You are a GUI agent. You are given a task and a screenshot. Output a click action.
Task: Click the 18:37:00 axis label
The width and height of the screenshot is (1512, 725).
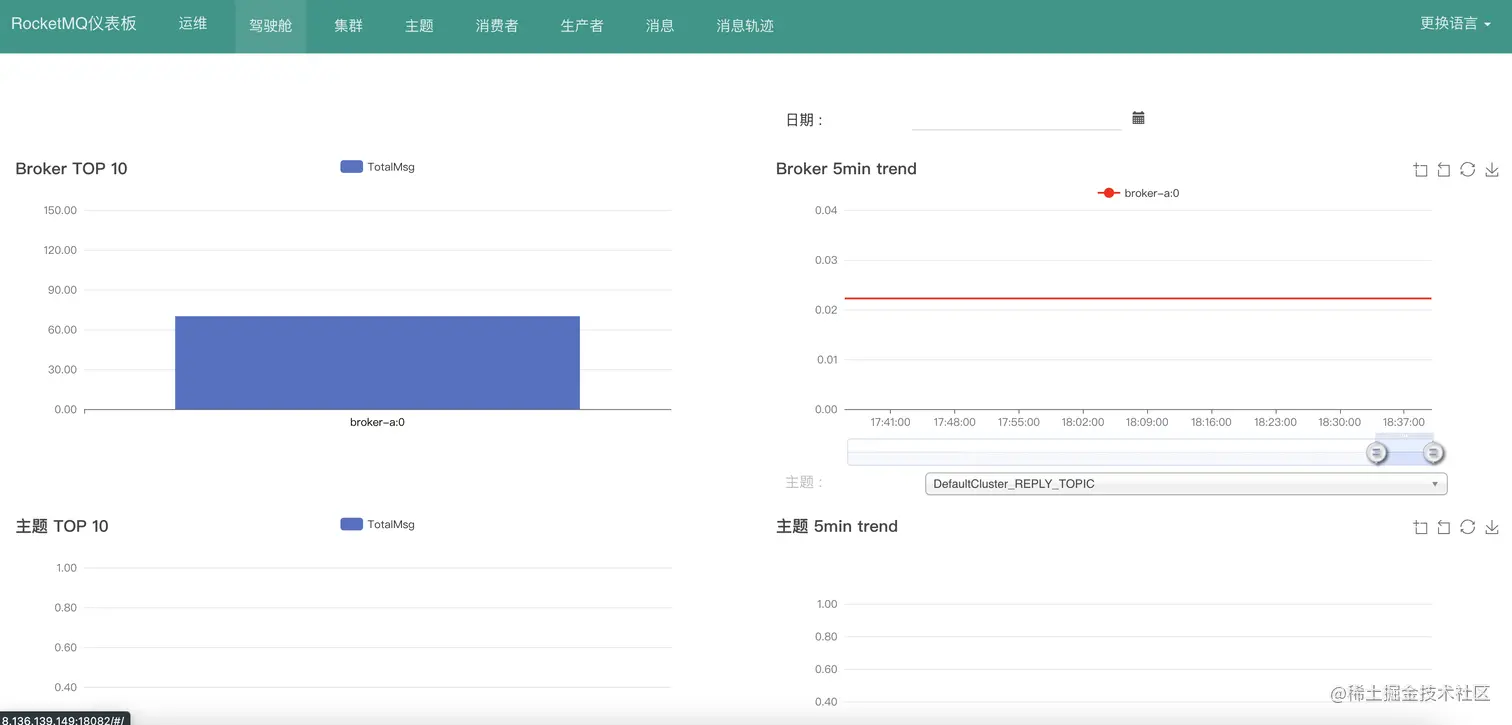tap(1403, 422)
